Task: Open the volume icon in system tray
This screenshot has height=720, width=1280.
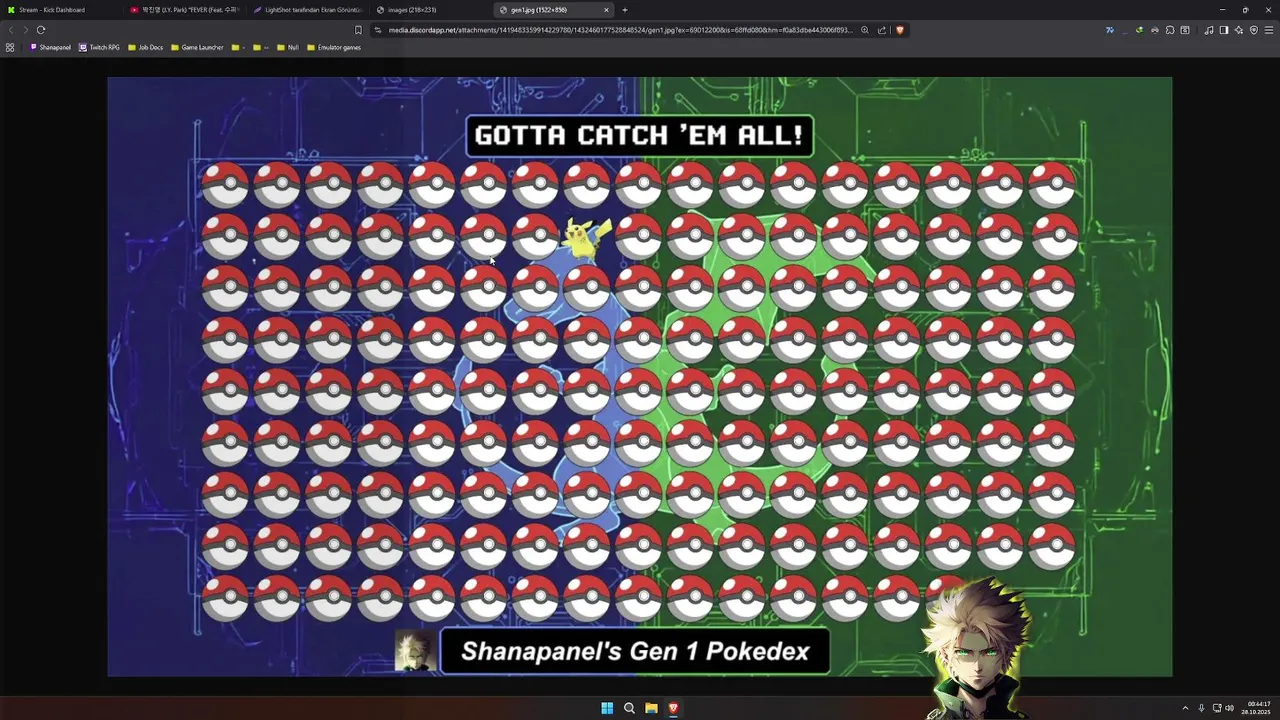Action: click(1229, 708)
